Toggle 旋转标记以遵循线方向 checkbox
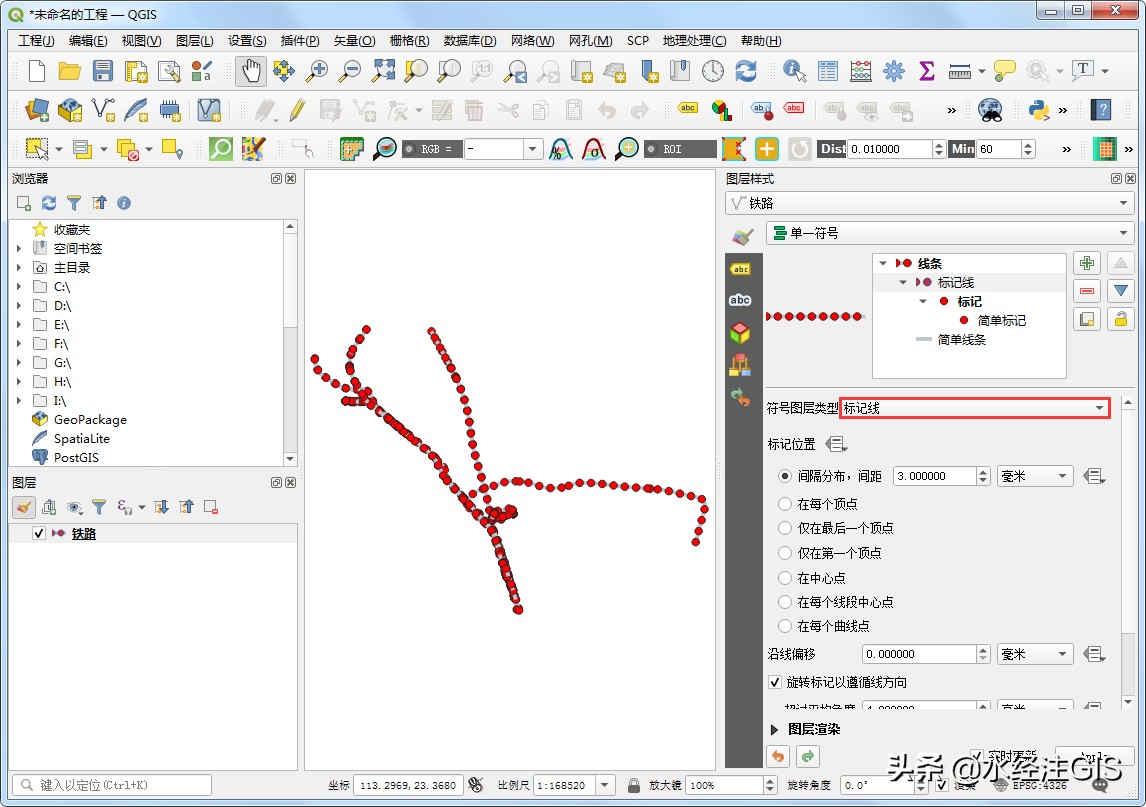 coord(775,683)
